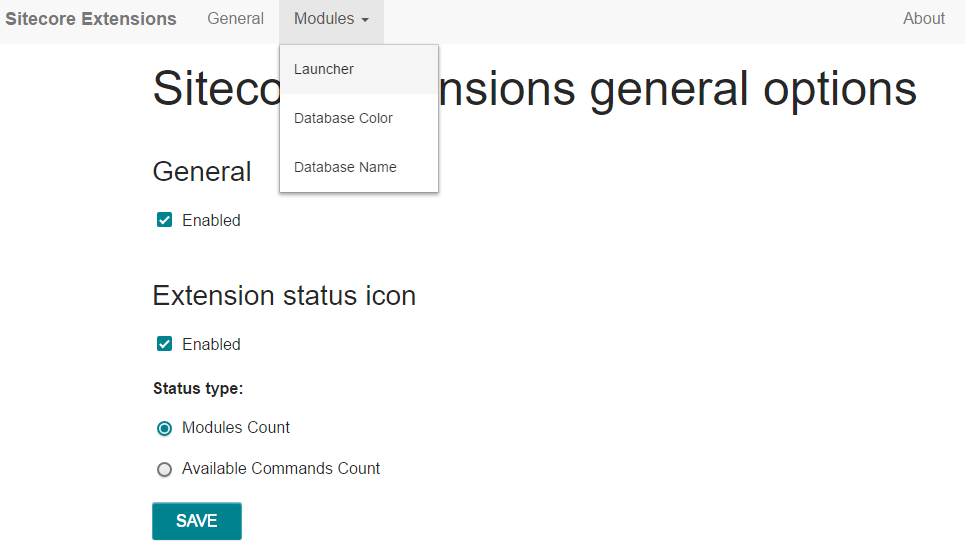Click the caret arrow beside Modules

[x=365, y=20]
